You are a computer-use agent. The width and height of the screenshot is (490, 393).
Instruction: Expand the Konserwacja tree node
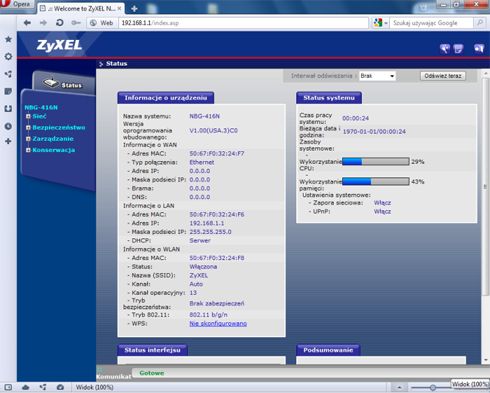click(x=28, y=150)
